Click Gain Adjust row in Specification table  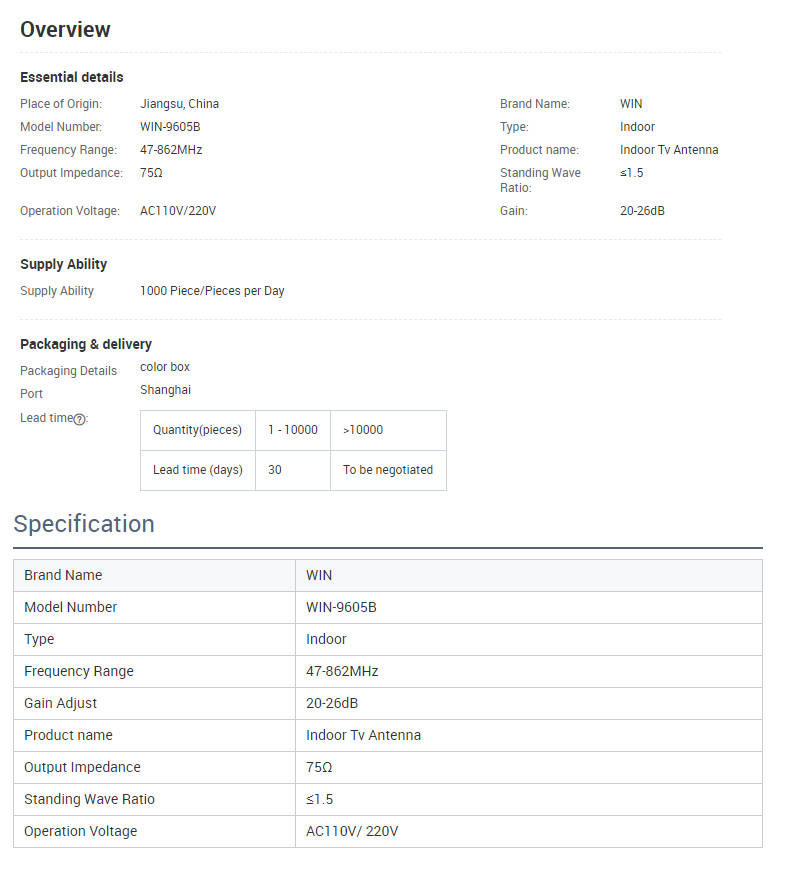[x=61, y=703]
